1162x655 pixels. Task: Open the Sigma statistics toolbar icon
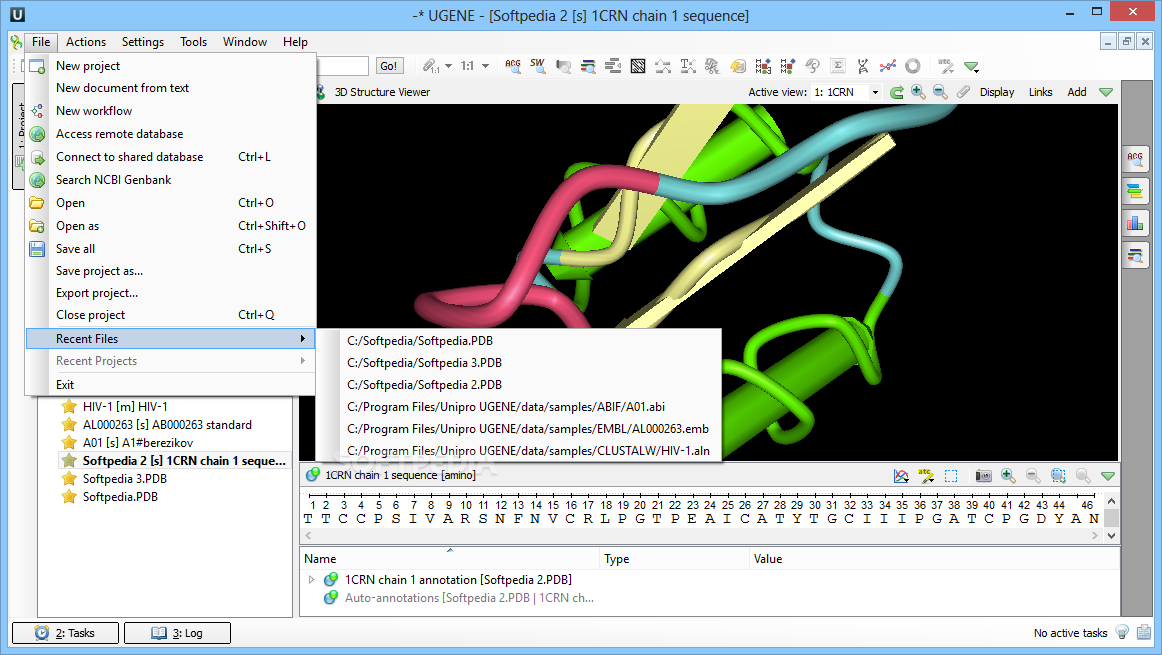tap(837, 66)
